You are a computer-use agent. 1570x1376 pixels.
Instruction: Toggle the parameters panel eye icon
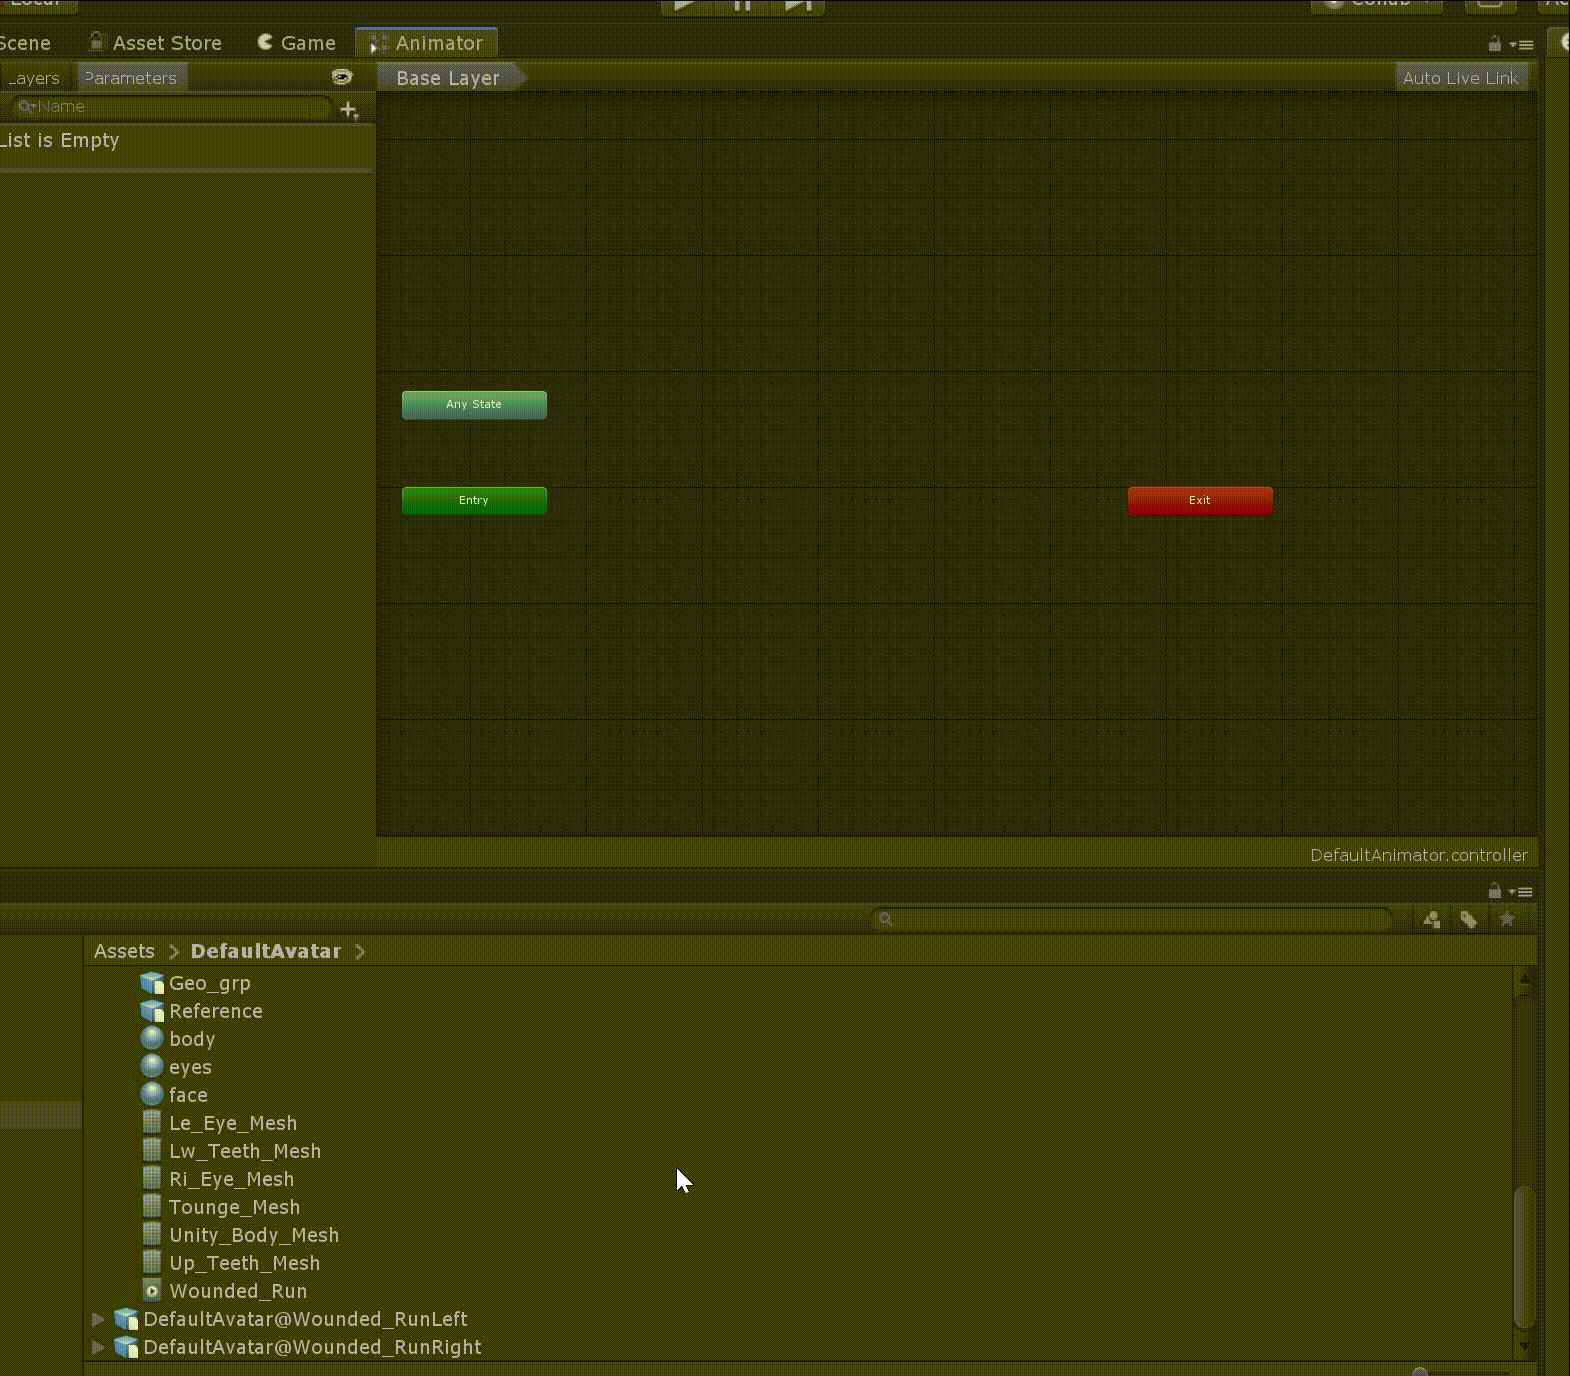pyautogui.click(x=342, y=77)
